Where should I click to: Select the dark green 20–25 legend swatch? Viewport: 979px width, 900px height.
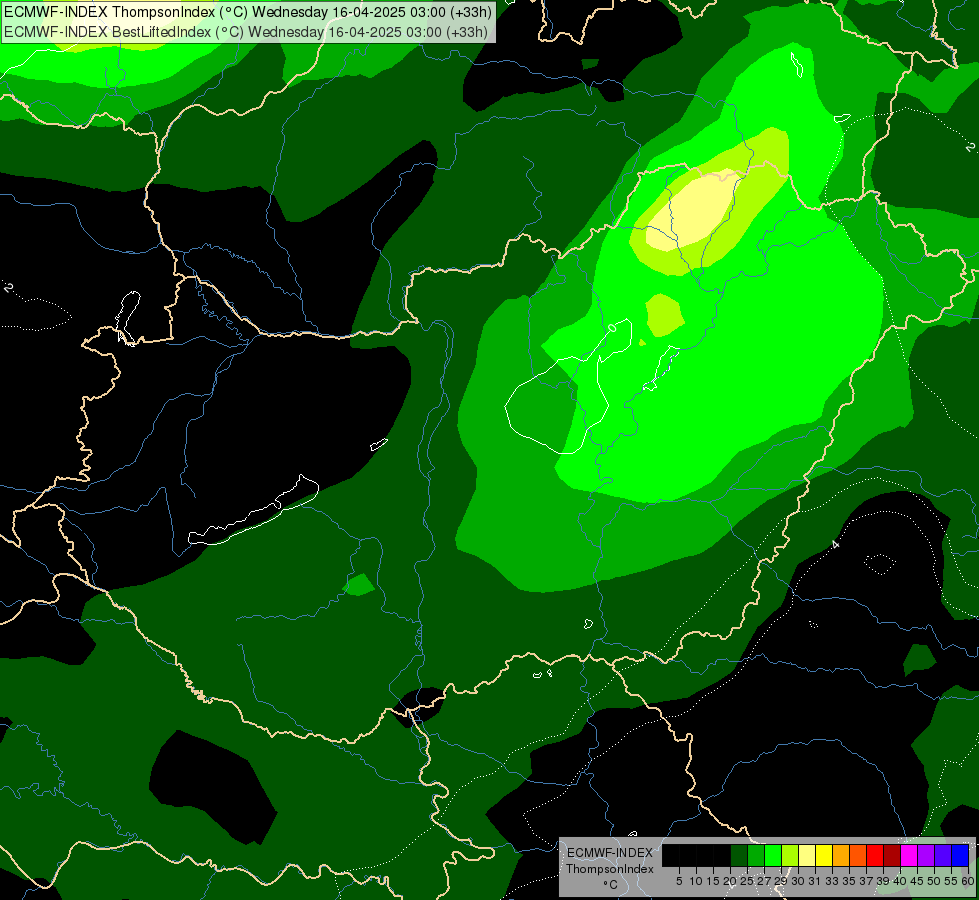739,855
